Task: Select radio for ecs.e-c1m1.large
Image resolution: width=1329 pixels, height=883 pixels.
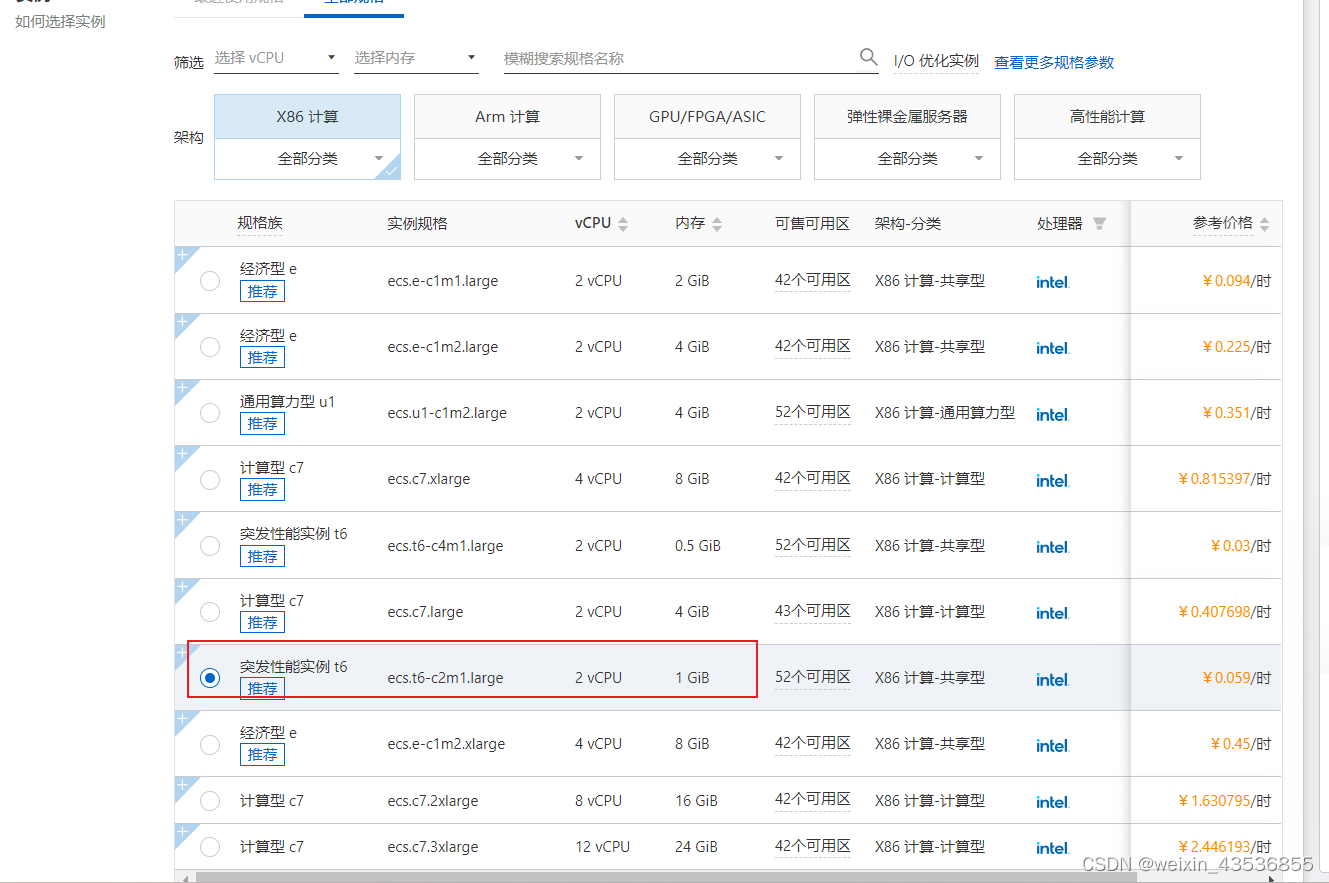Action: click(210, 281)
